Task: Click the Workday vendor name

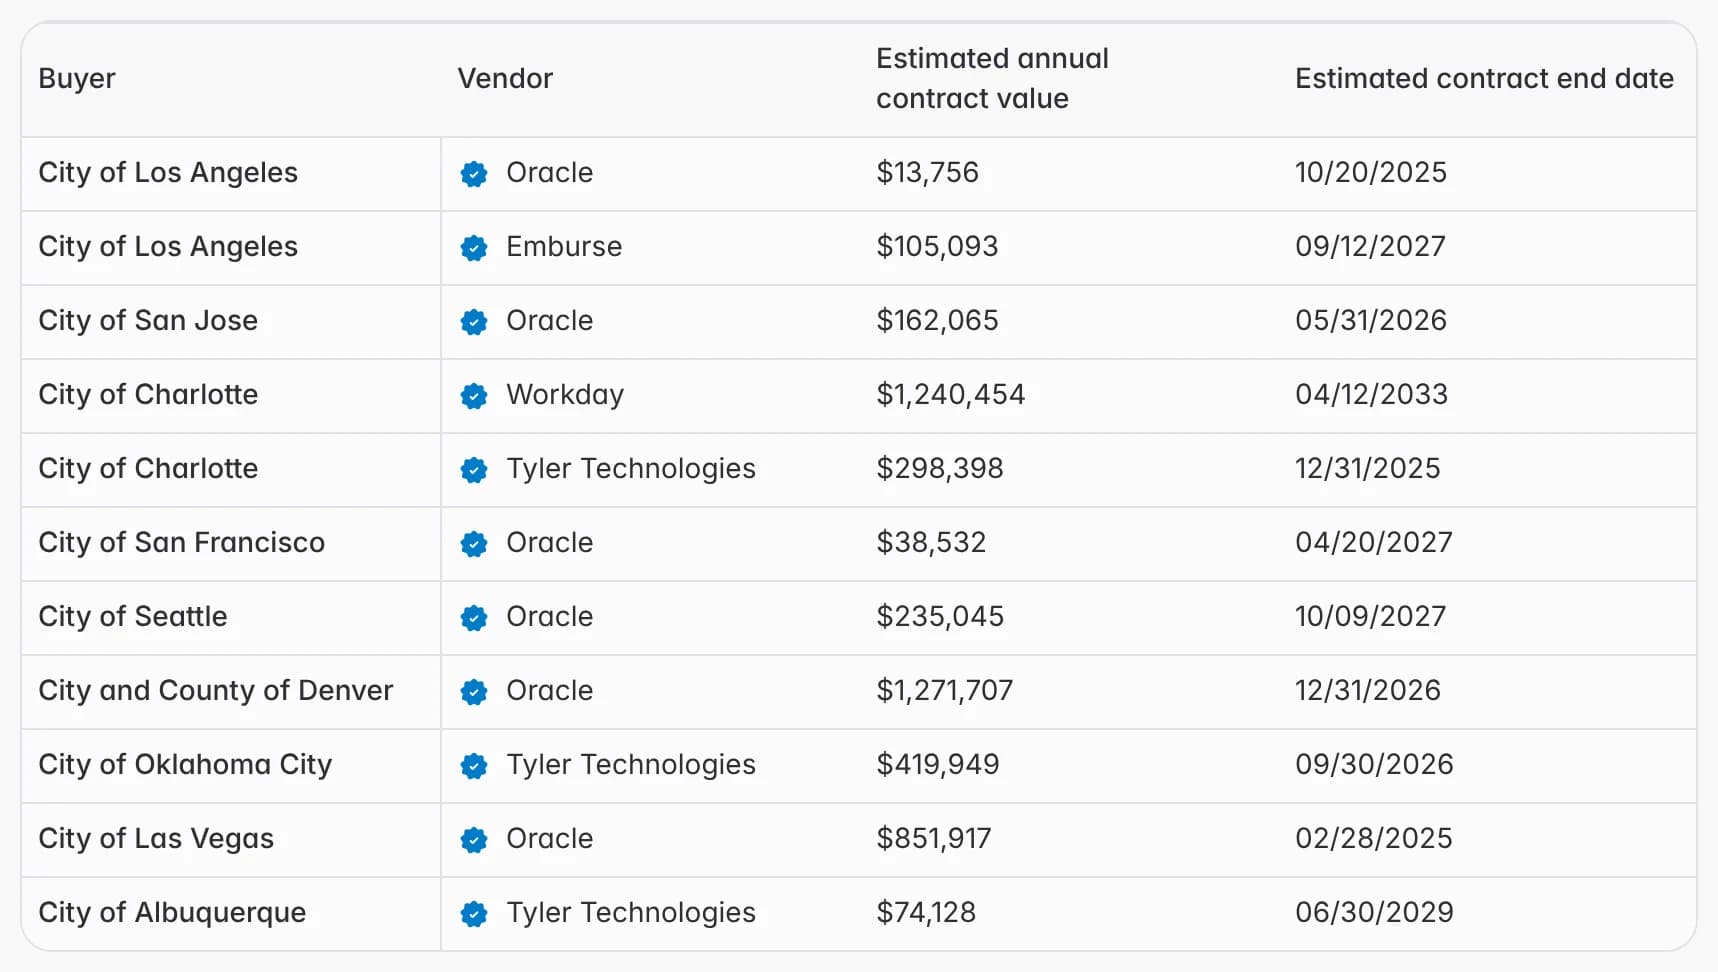Action: [x=565, y=394]
